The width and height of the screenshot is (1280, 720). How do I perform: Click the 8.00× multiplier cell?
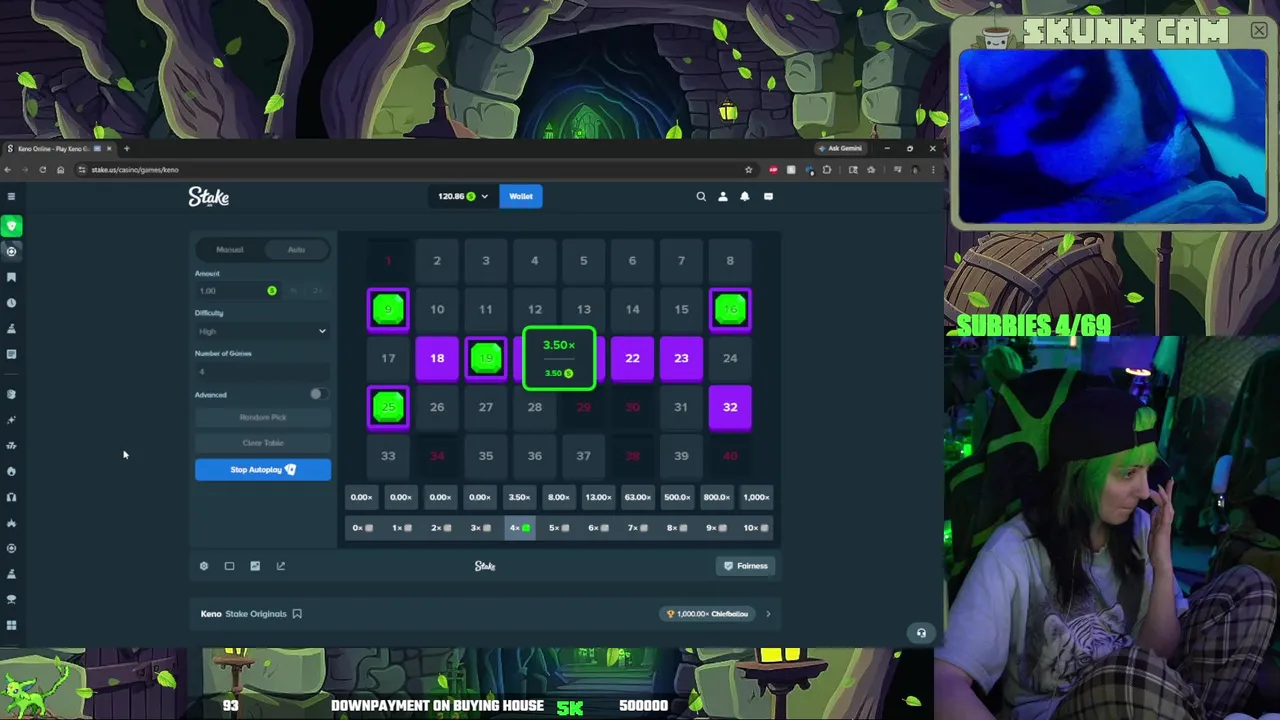(558, 497)
